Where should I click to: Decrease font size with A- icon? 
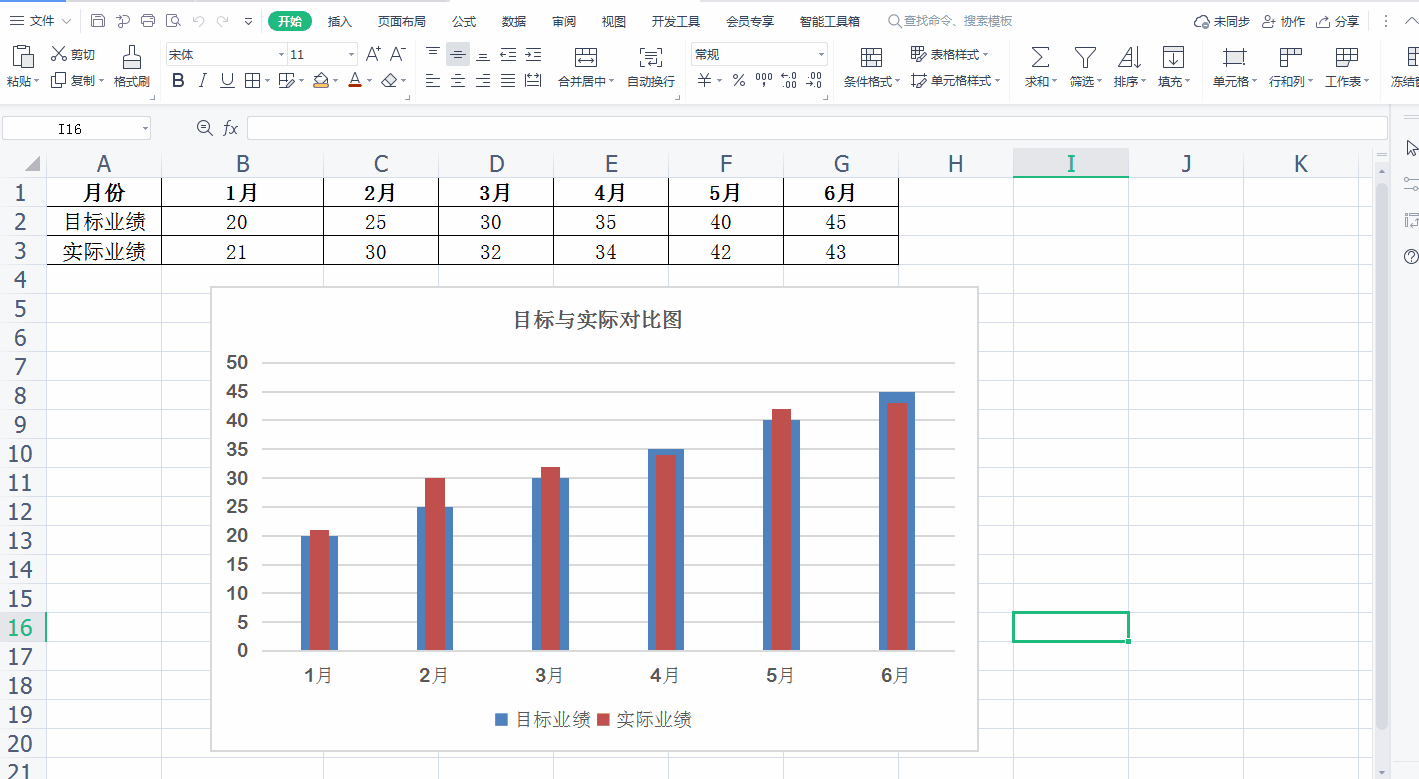pyautogui.click(x=397, y=54)
